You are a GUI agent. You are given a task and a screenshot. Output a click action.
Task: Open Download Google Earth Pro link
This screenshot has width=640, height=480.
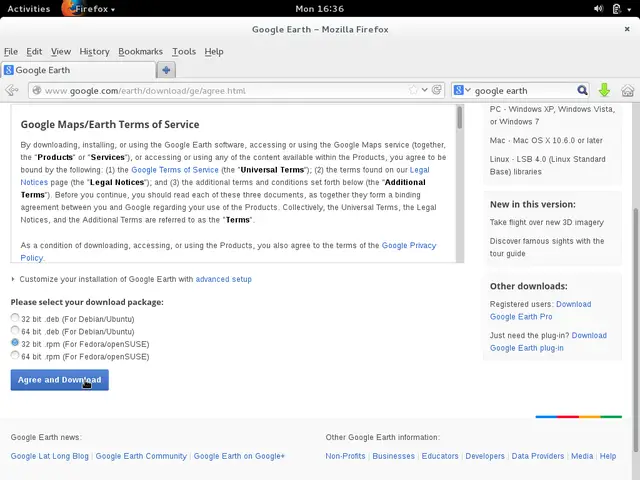tap(521, 317)
